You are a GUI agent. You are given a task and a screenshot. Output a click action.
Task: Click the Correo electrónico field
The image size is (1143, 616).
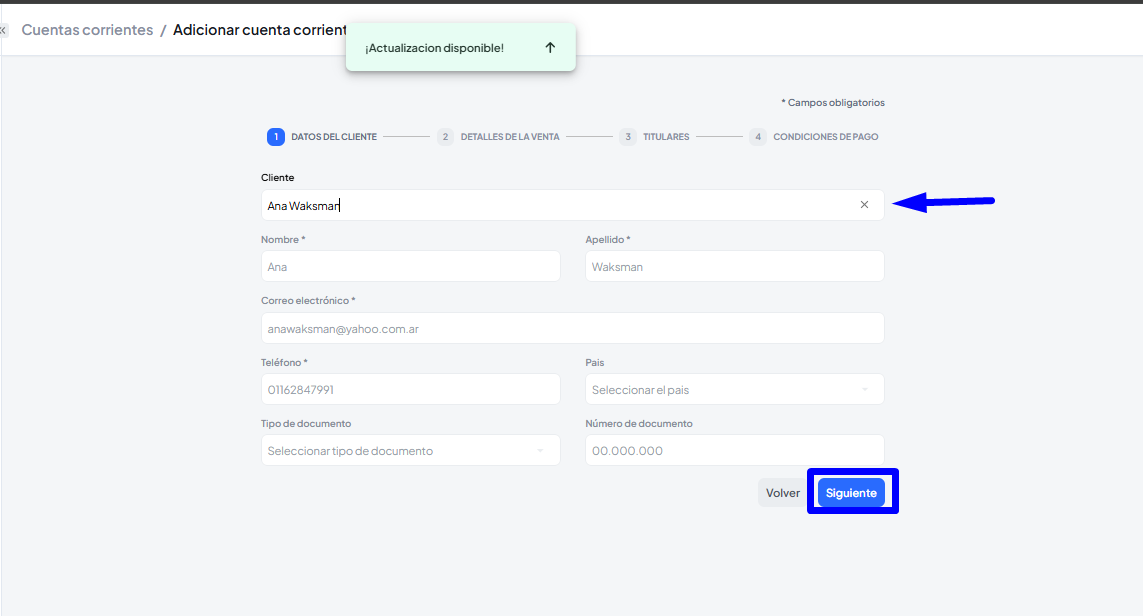[x=572, y=328]
